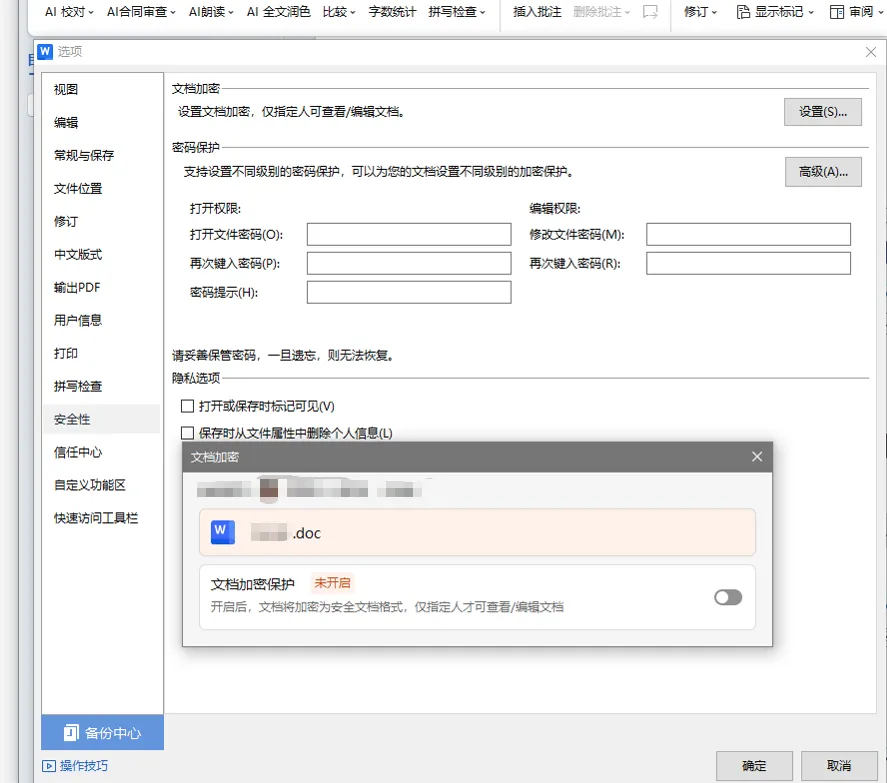Image resolution: width=887 pixels, height=783 pixels.
Task: Expand the AI合同审查 menu
Action: coord(141,12)
